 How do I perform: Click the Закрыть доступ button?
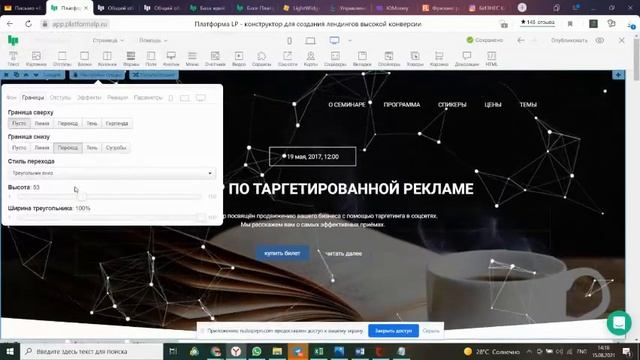[393, 331]
